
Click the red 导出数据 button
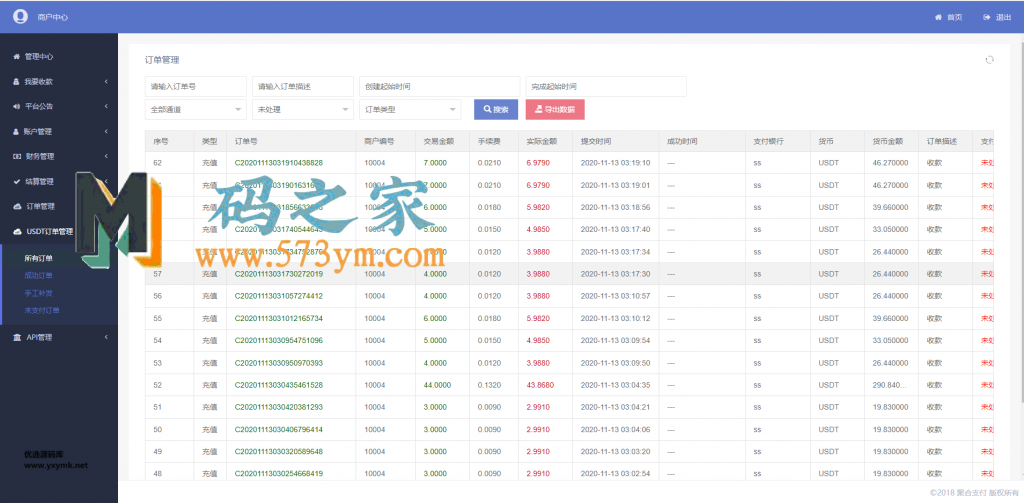click(x=555, y=110)
